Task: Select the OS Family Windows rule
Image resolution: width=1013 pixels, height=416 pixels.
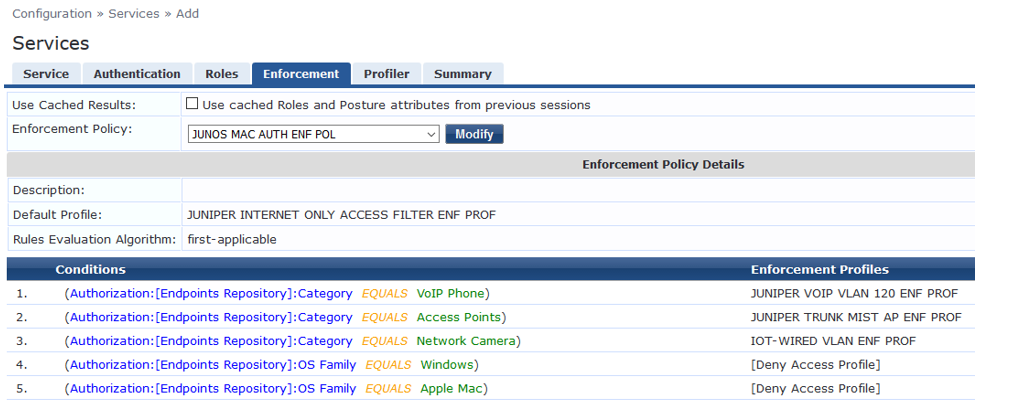Action: click(272, 365)
